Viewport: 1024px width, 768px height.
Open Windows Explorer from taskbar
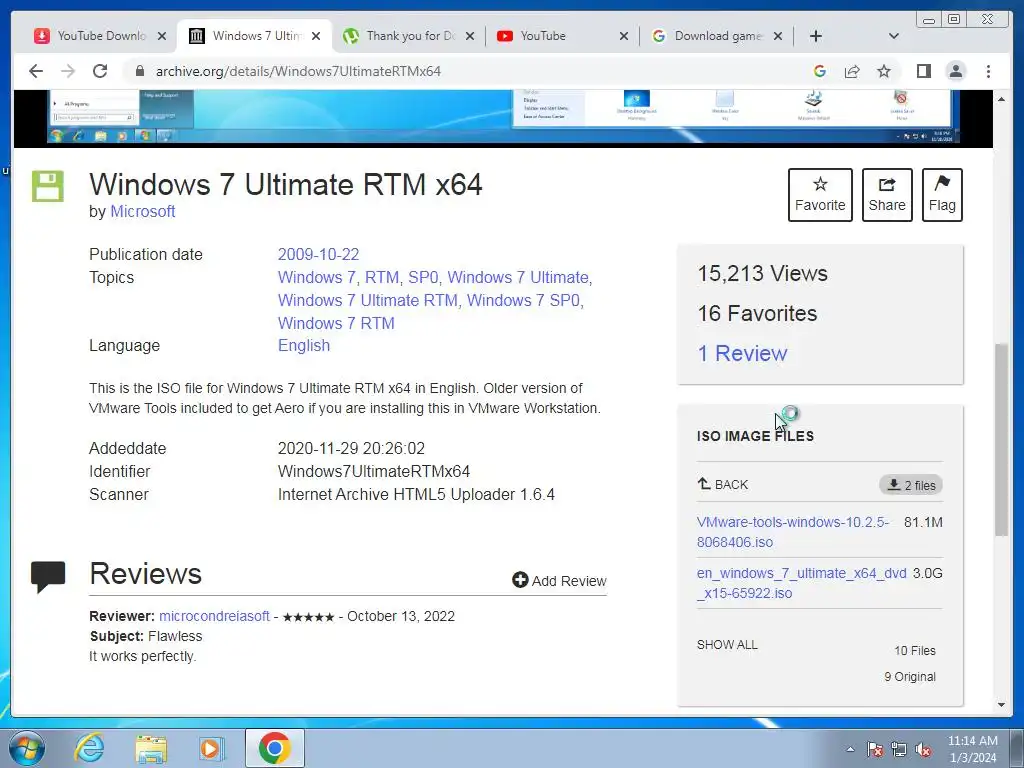coord(151,748)
